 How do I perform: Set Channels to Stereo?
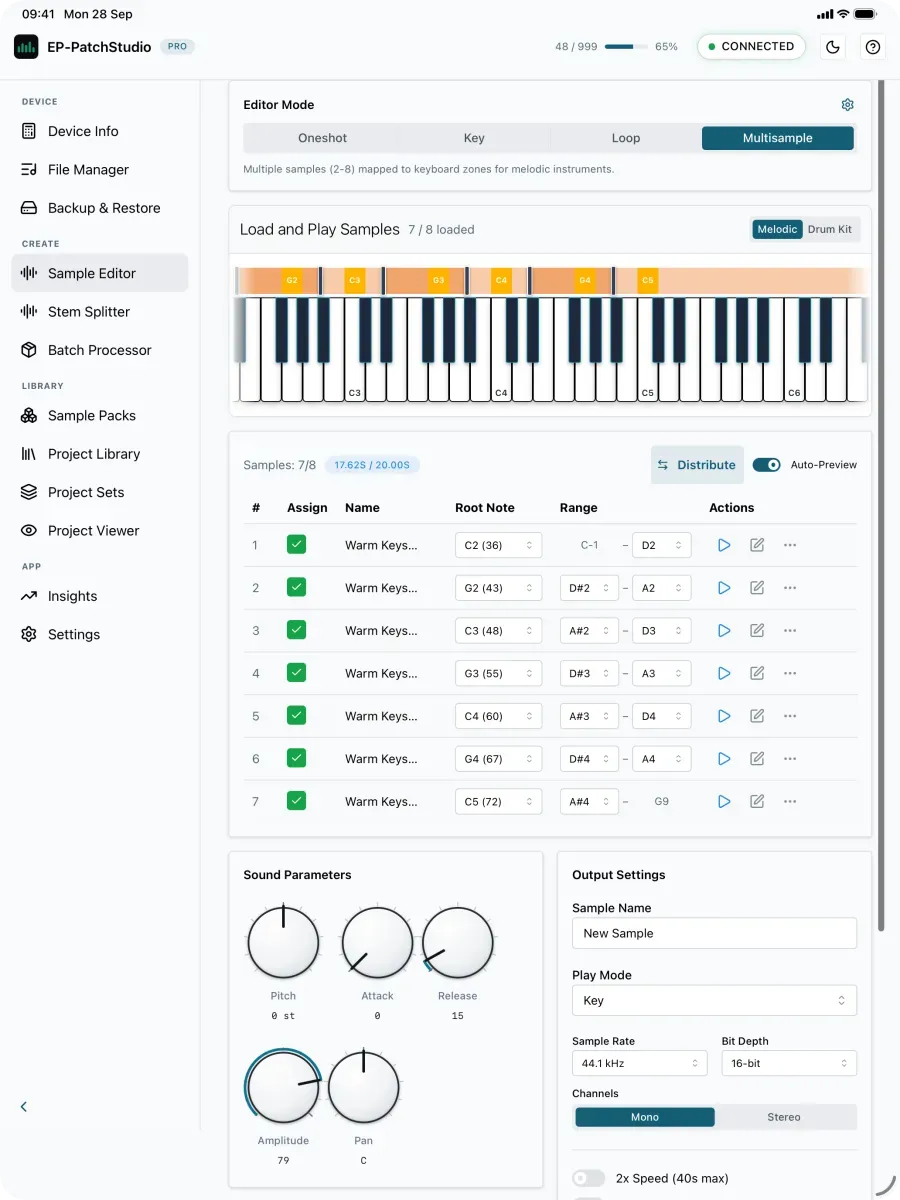pos(784,1117)
